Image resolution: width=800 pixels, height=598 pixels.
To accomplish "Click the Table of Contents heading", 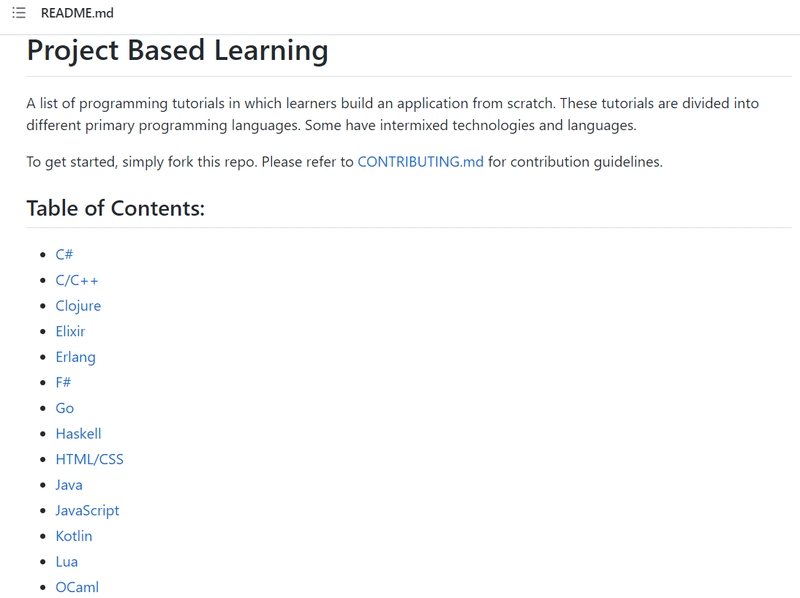I will coord(115,208).
